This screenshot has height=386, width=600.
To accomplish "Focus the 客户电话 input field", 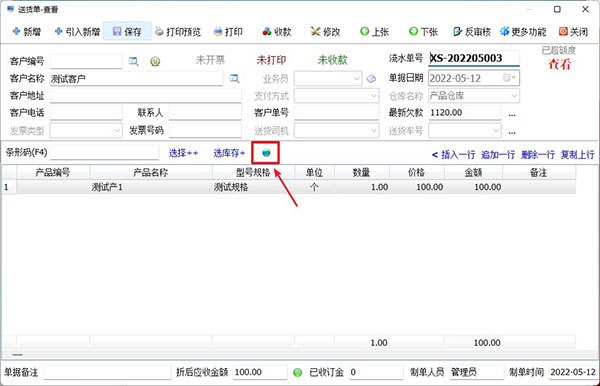I will (x=86, y=112).
